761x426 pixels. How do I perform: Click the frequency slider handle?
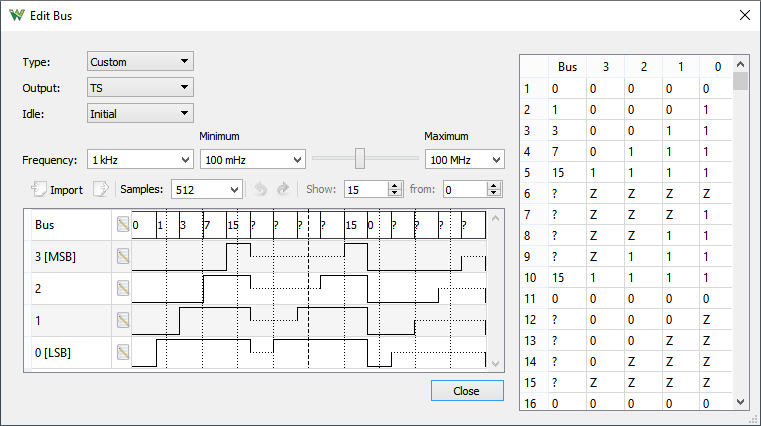click(x=360, y=159)
